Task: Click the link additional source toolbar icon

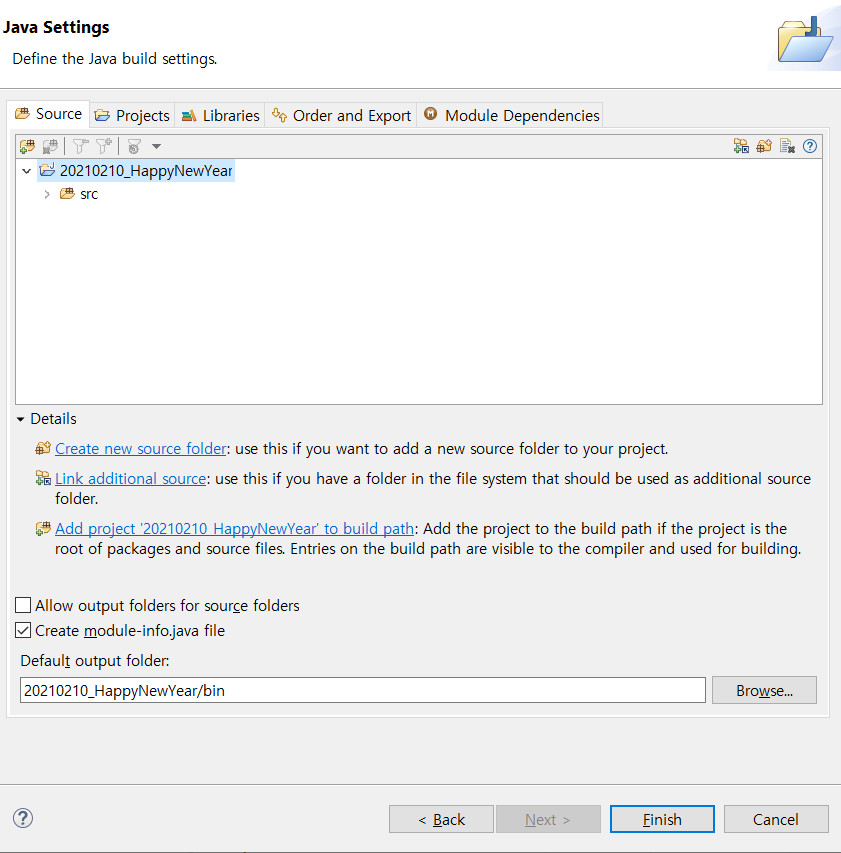Action: [740, 146]
